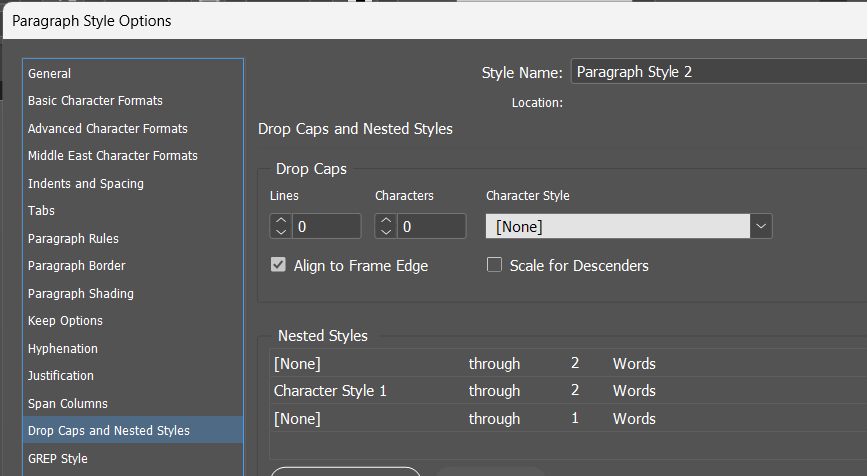Viewport: 867px width, 476px height.
Task: Open Paragraph Border section
Action: pyautogui.click(x=77, y=266)
